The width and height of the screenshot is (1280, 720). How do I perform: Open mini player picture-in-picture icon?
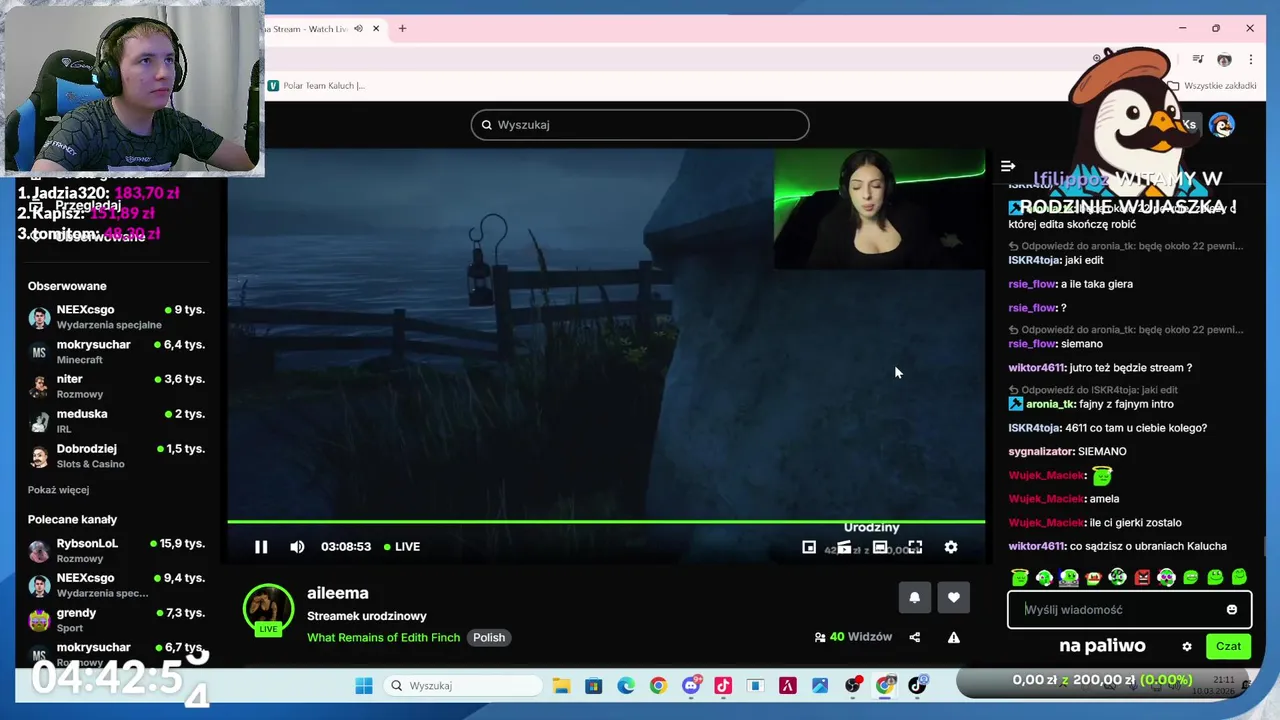809,547
